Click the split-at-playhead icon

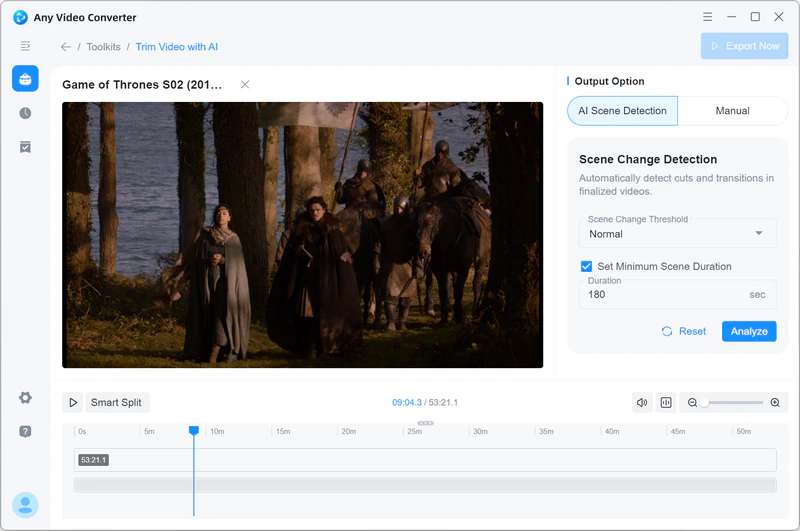[x=666, y=402]
